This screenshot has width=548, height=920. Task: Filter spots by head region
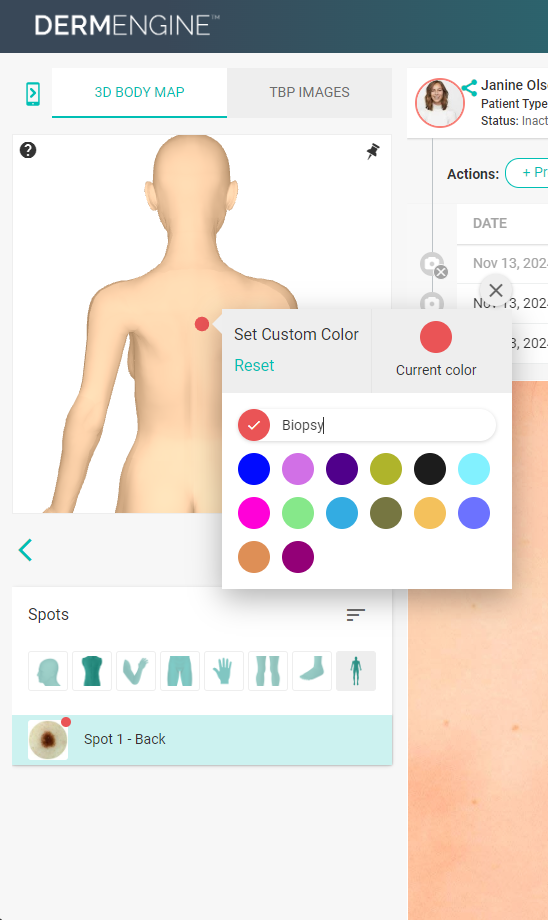48,671
